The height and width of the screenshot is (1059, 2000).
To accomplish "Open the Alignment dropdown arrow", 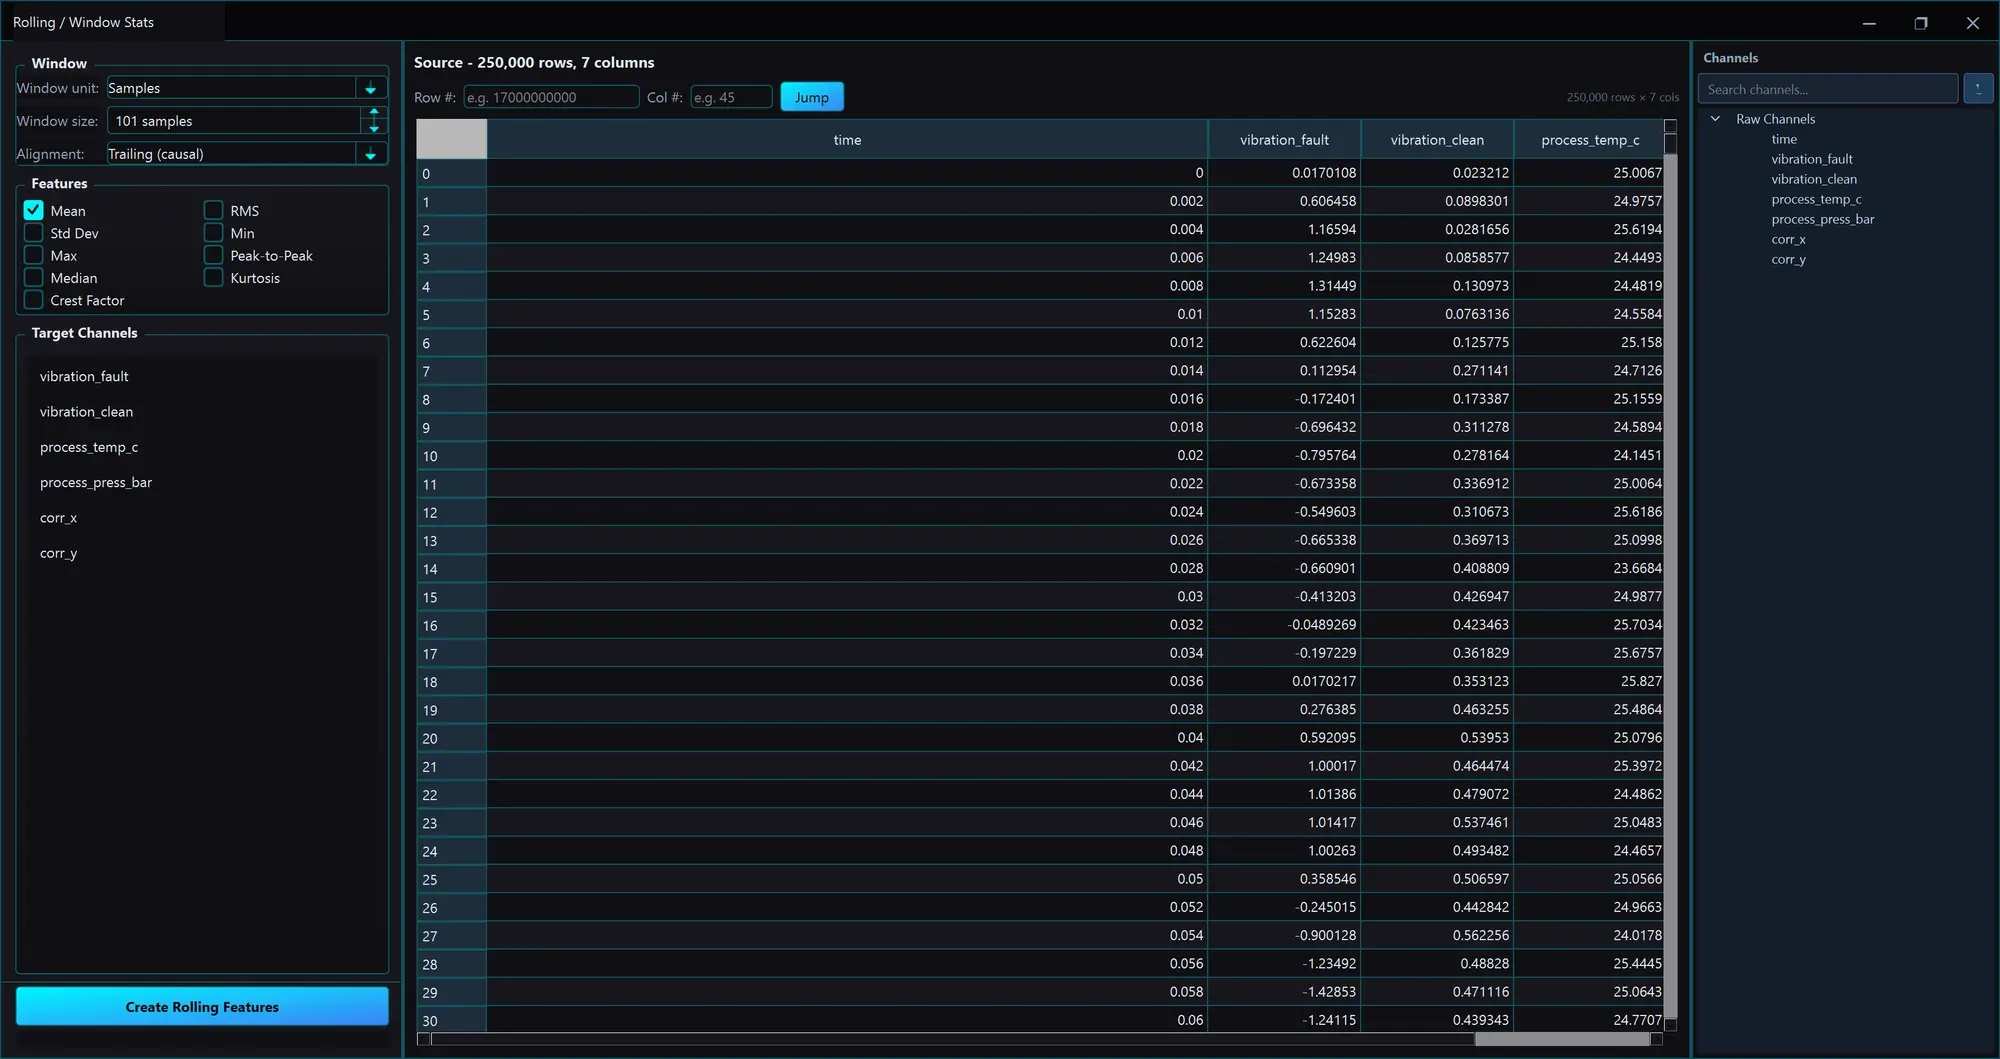I will pyautogui.click(x=371, y=154).
